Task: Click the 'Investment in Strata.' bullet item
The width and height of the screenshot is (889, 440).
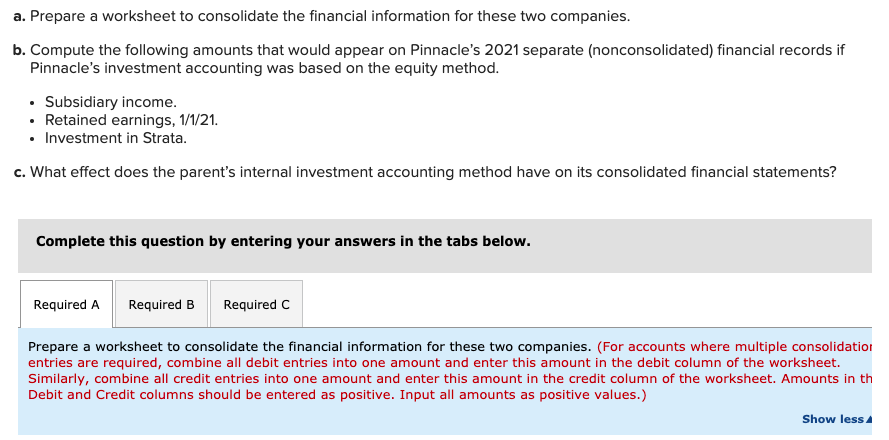Action: 116,138
